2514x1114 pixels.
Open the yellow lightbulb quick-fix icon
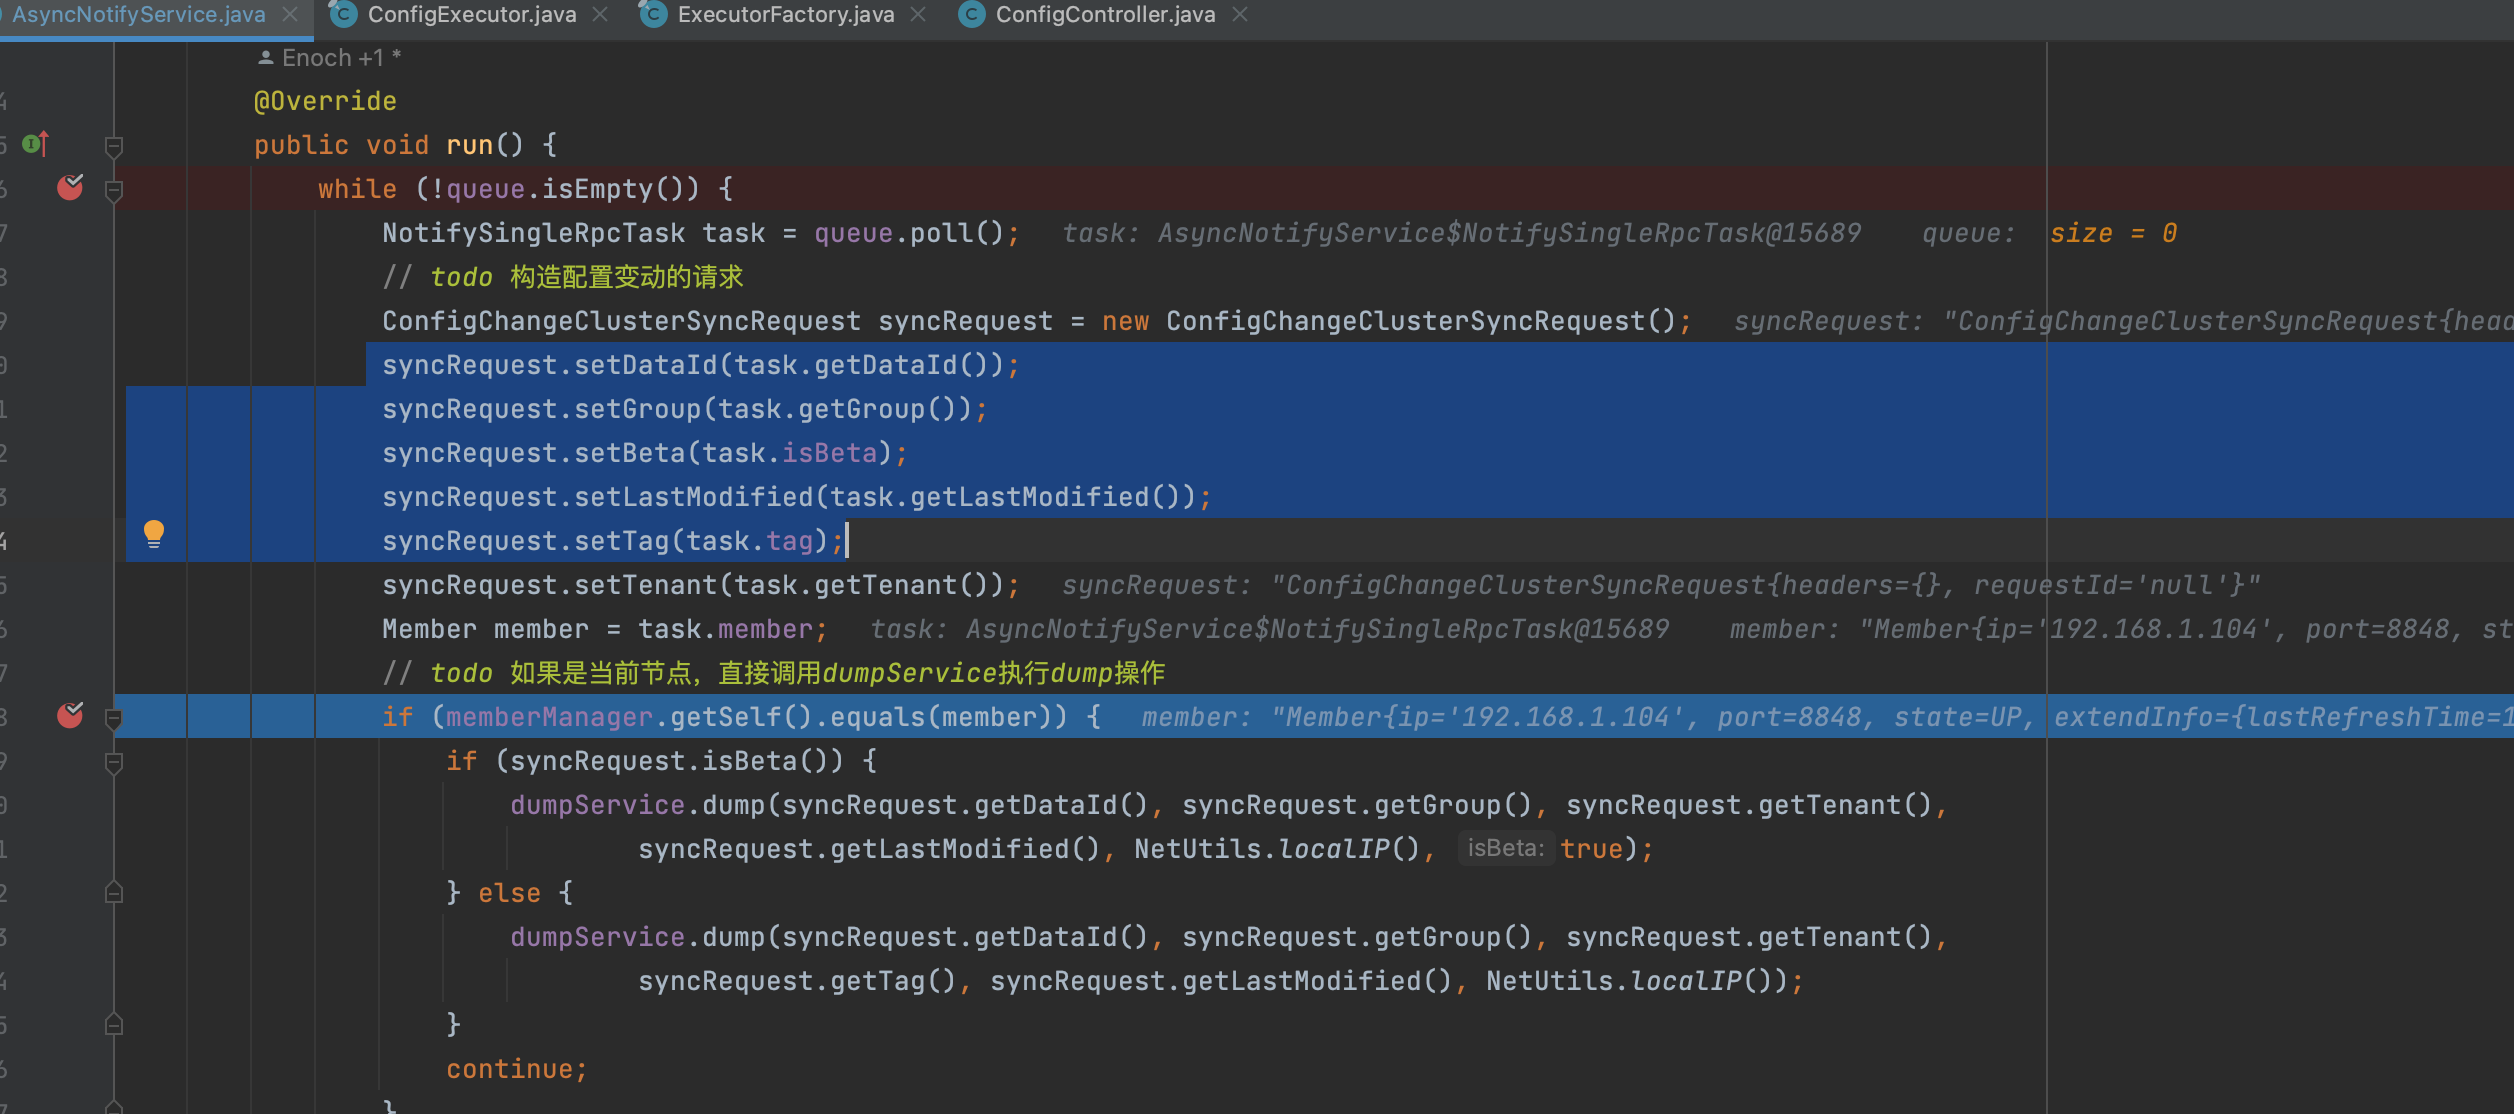(153, 534)
